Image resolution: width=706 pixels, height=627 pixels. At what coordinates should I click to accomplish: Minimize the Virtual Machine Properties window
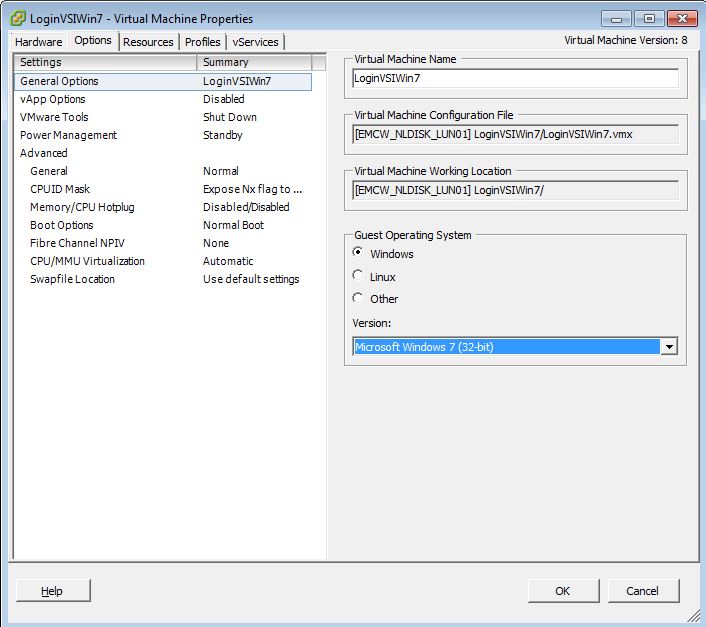616,19
